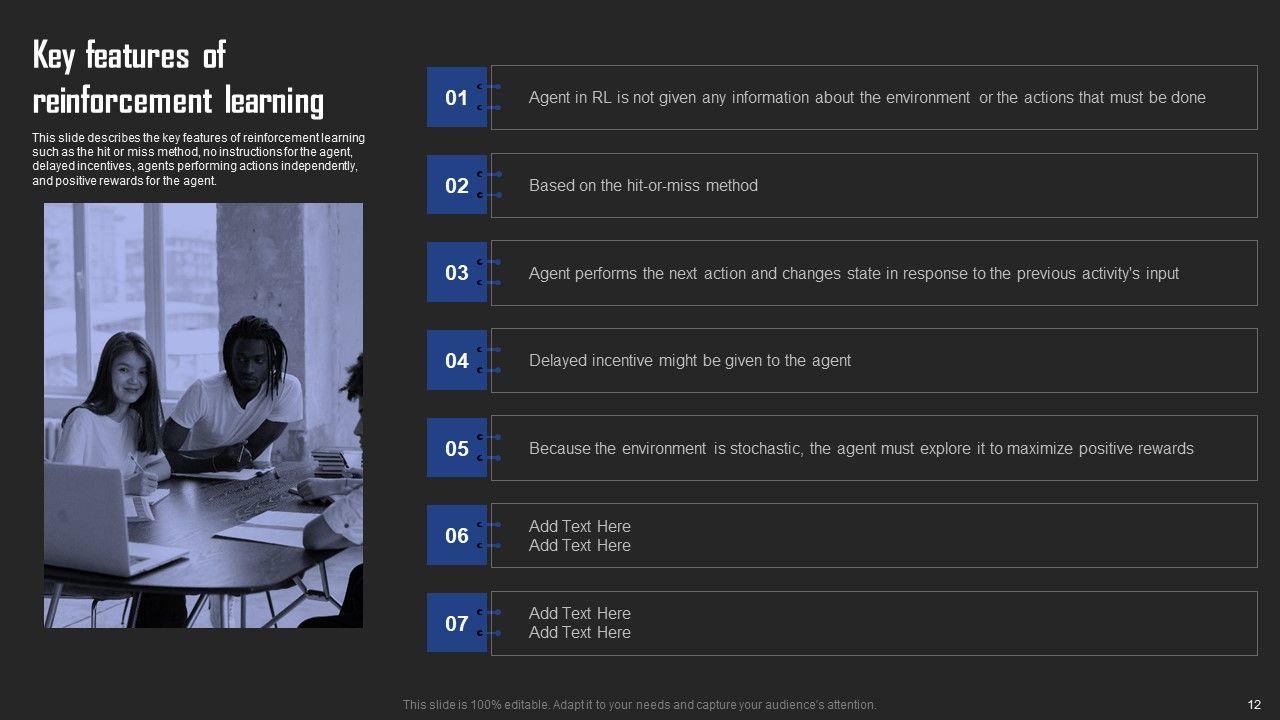Select the blue 02 number badge
This screenshot has height=720, width=1280.
click(456, 185)
